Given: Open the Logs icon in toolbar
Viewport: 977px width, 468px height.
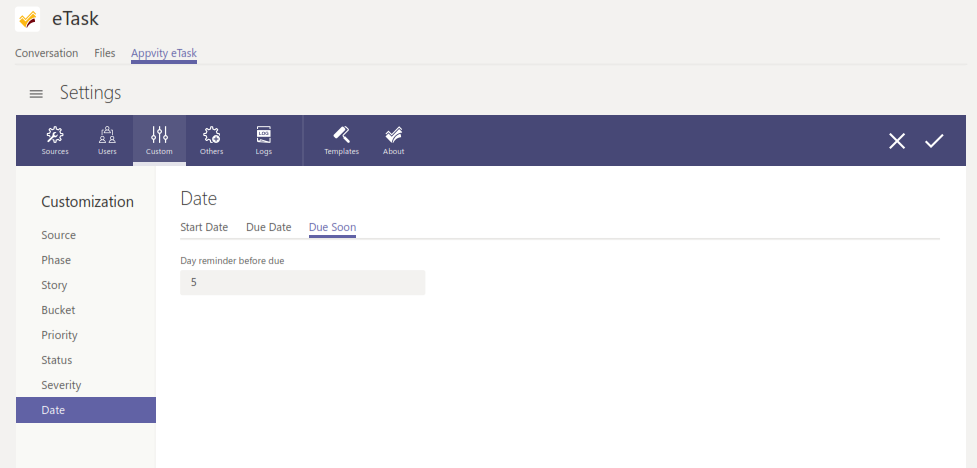Looking at the screenshot, I should point(263,140).
